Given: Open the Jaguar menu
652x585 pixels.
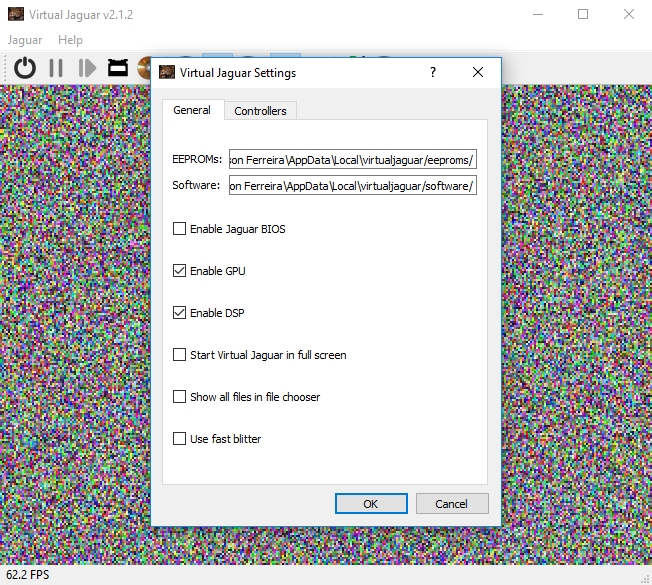Looking at the screenshot, I should coord(25,40).
